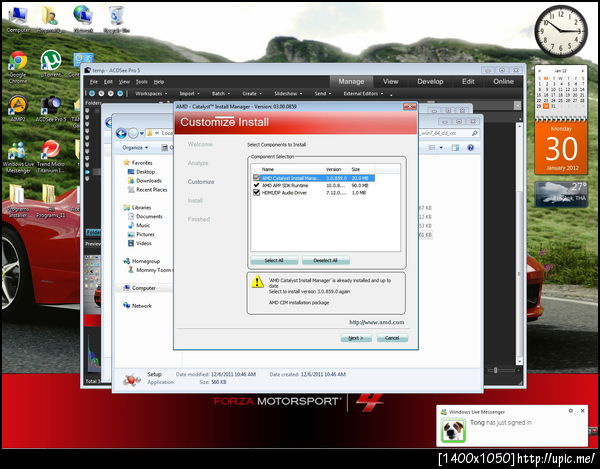The image size is (600, 469).
Task: Open the ACDSee Create dropdown
Action: 252,93
